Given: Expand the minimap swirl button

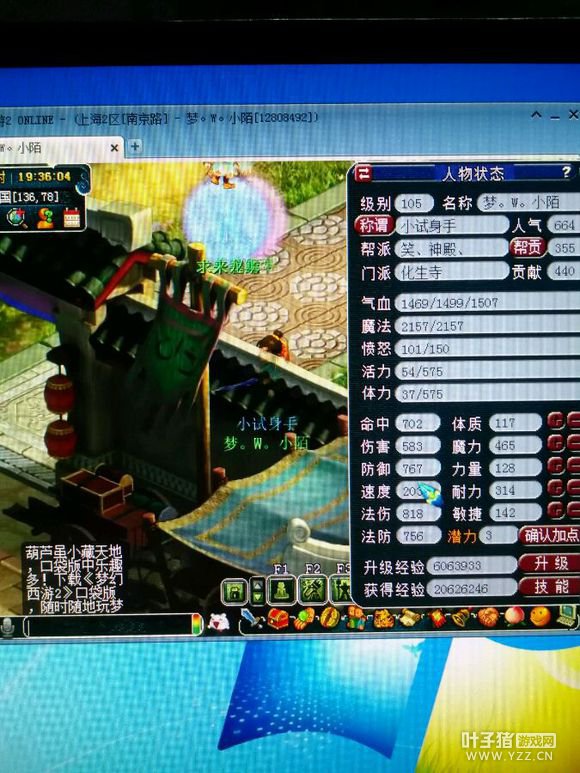Looking at the screenshot, I should pos(84,183).
